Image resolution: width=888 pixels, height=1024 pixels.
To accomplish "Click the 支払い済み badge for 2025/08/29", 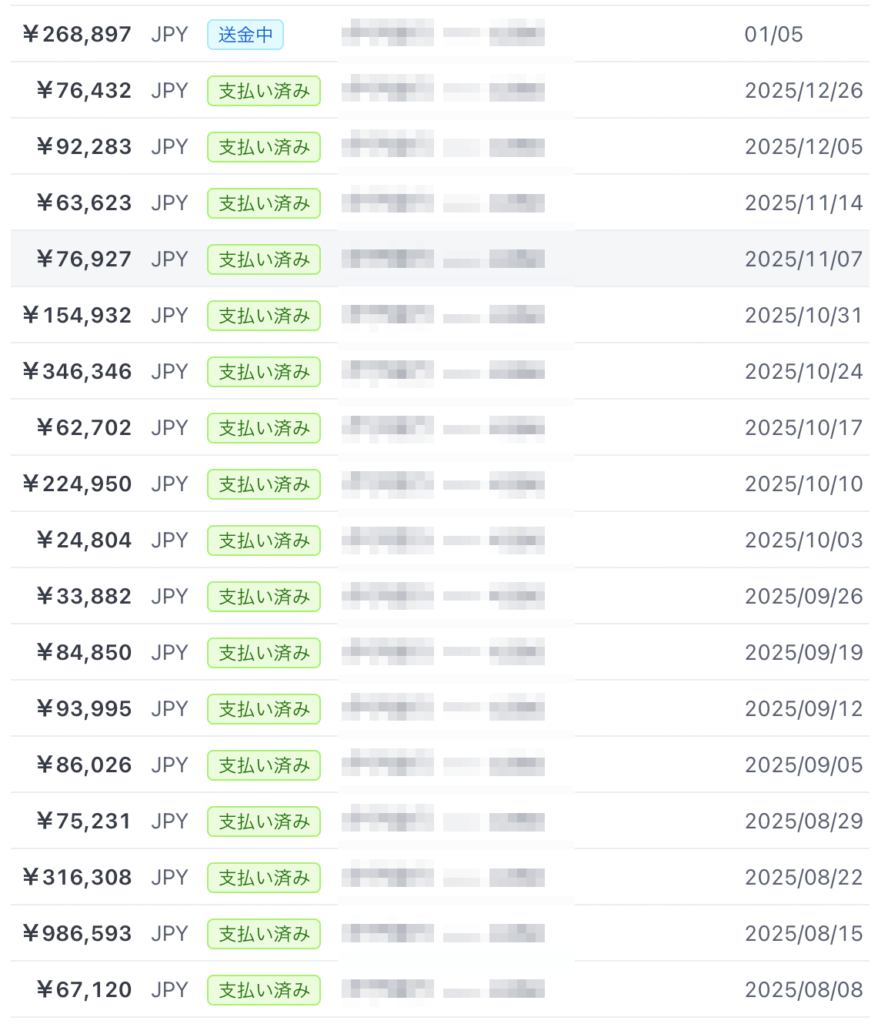I will pos(264,821).
